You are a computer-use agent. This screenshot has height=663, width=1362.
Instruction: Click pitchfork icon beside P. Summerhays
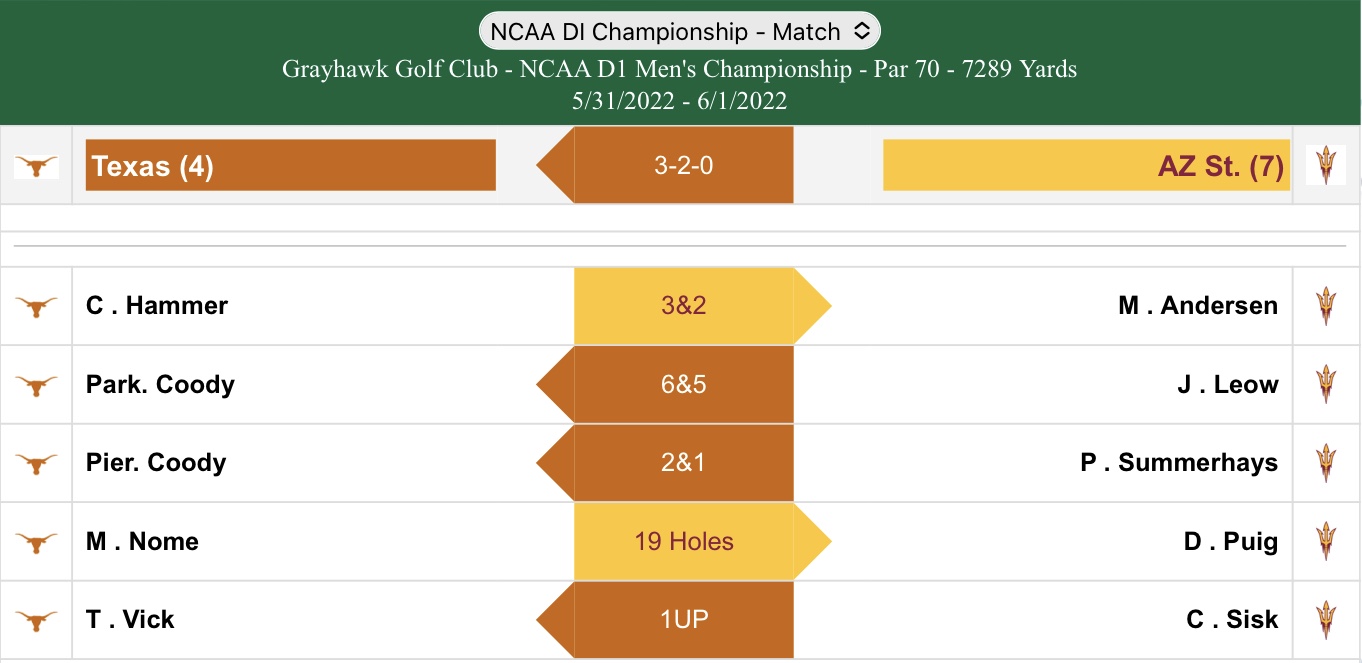pyautogui.click(x=1326, y=463)
